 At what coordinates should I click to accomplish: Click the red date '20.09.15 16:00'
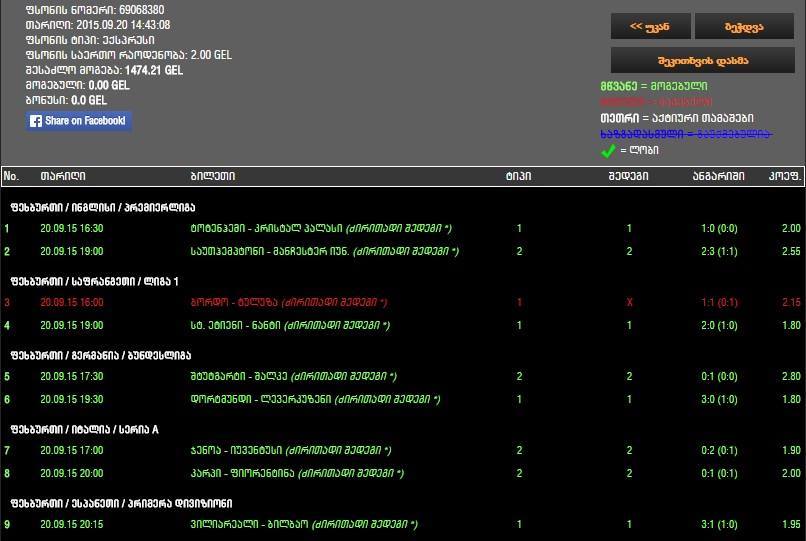(x=72, y=302)
